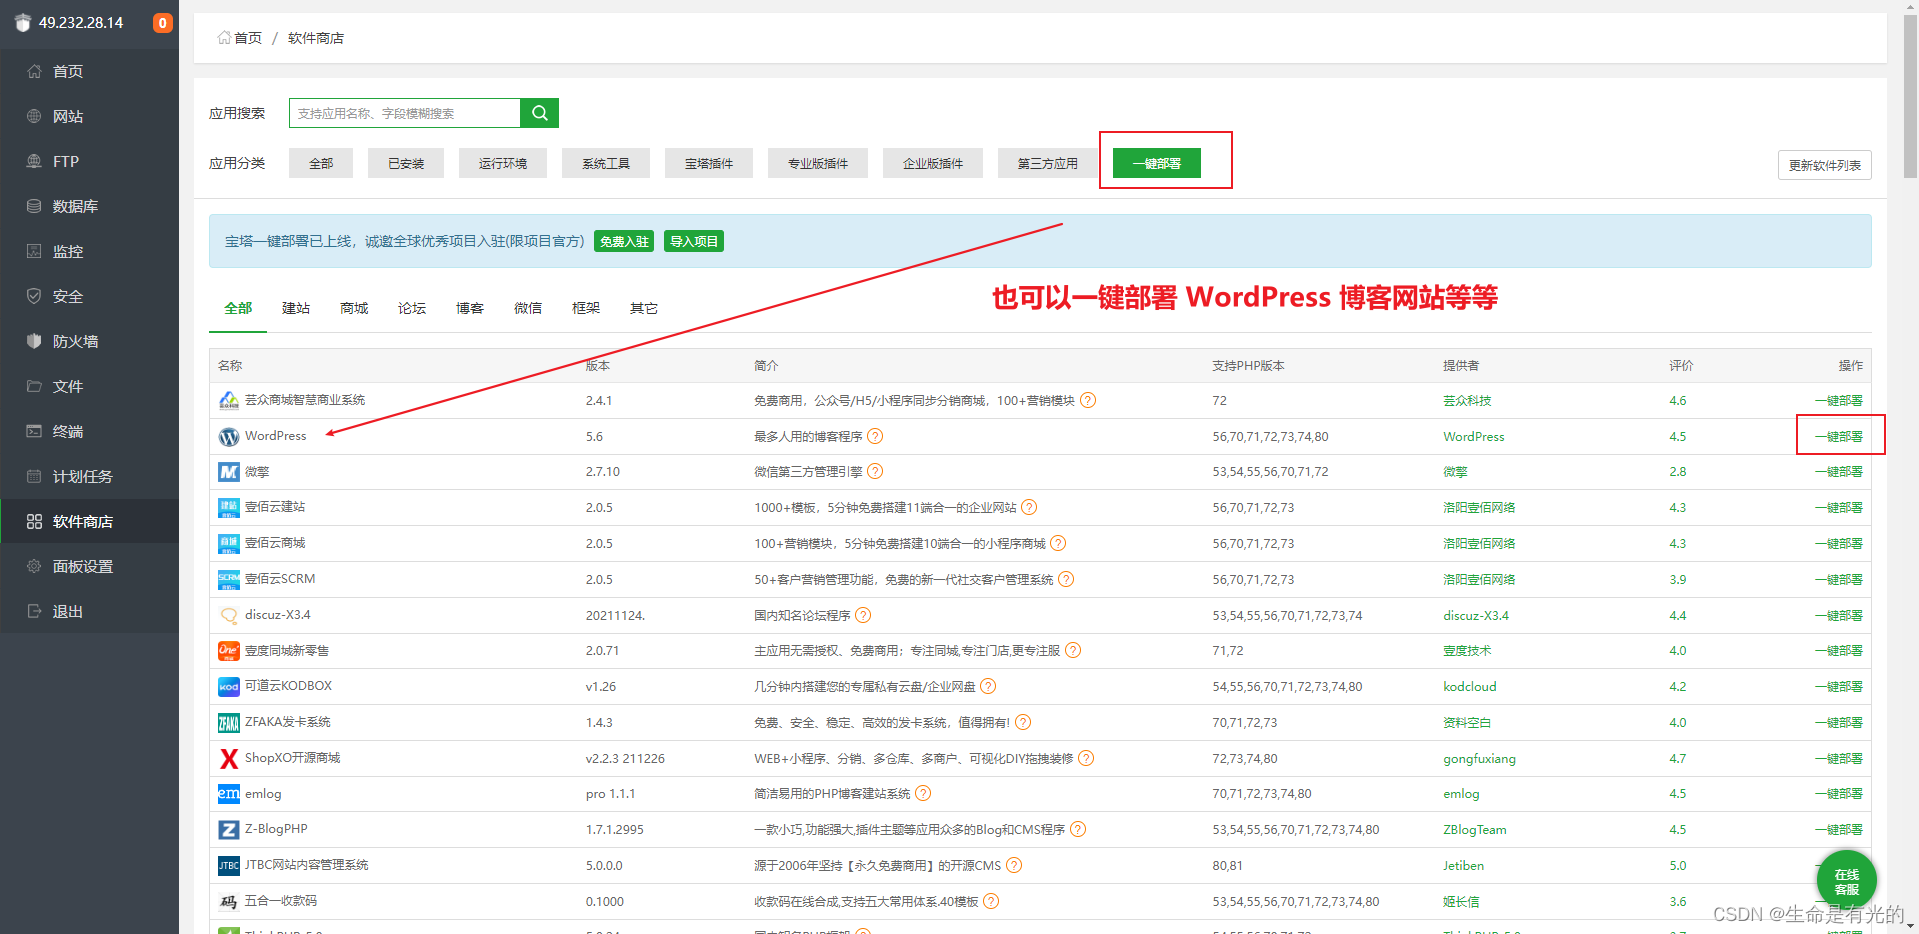Click the orange notification badge showing 0
The image size is (1919, 934).
[162, 23]
